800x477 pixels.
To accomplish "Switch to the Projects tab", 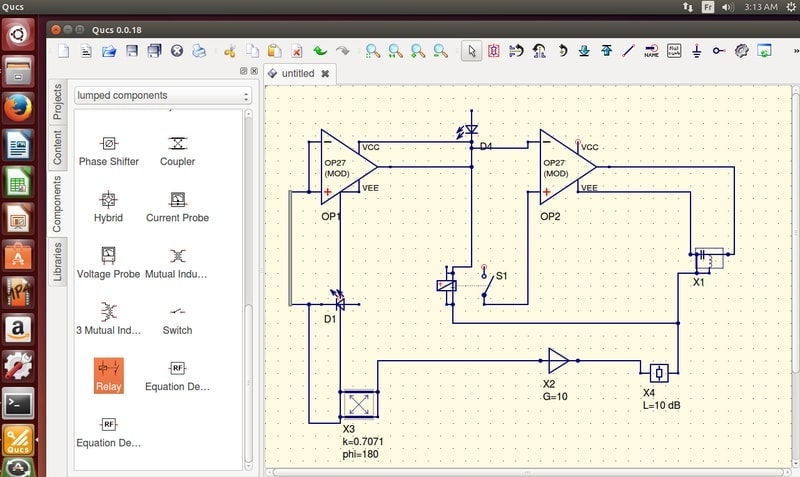I will (x=57, y=102).
